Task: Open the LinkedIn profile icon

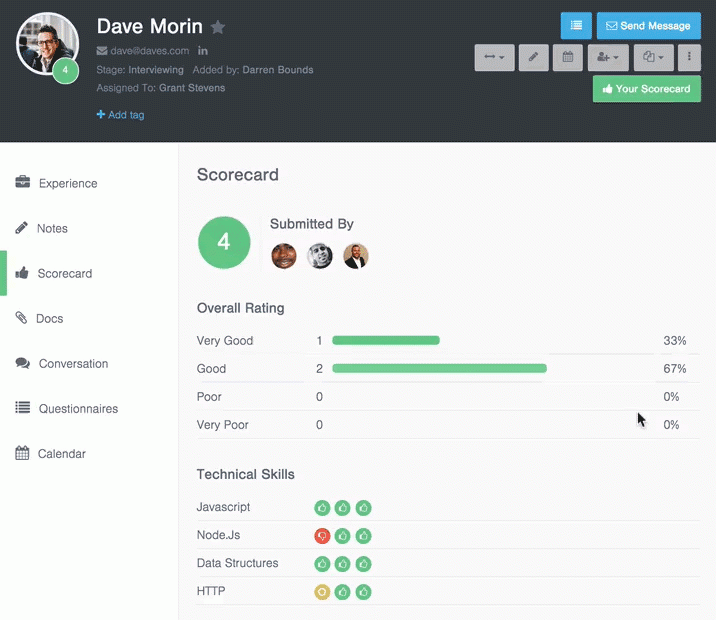Action: click(x=203, y=51)
